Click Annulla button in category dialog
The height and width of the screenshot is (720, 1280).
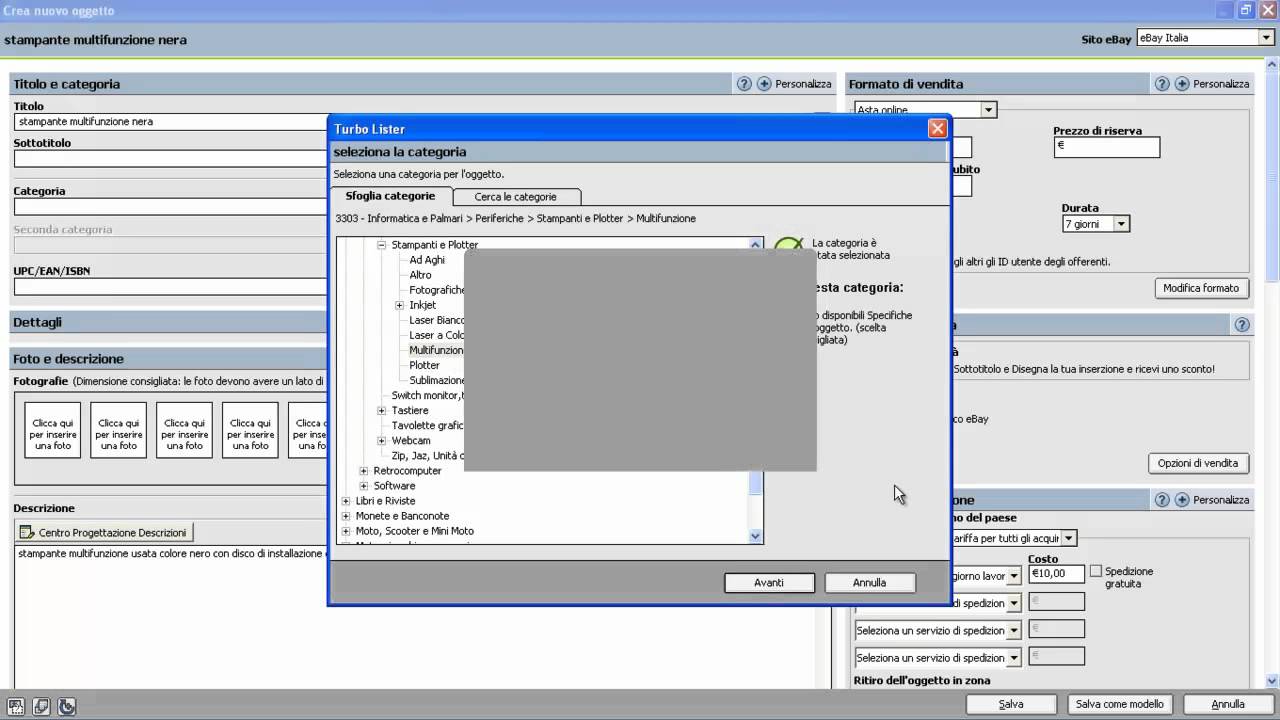tap(870, 583)
